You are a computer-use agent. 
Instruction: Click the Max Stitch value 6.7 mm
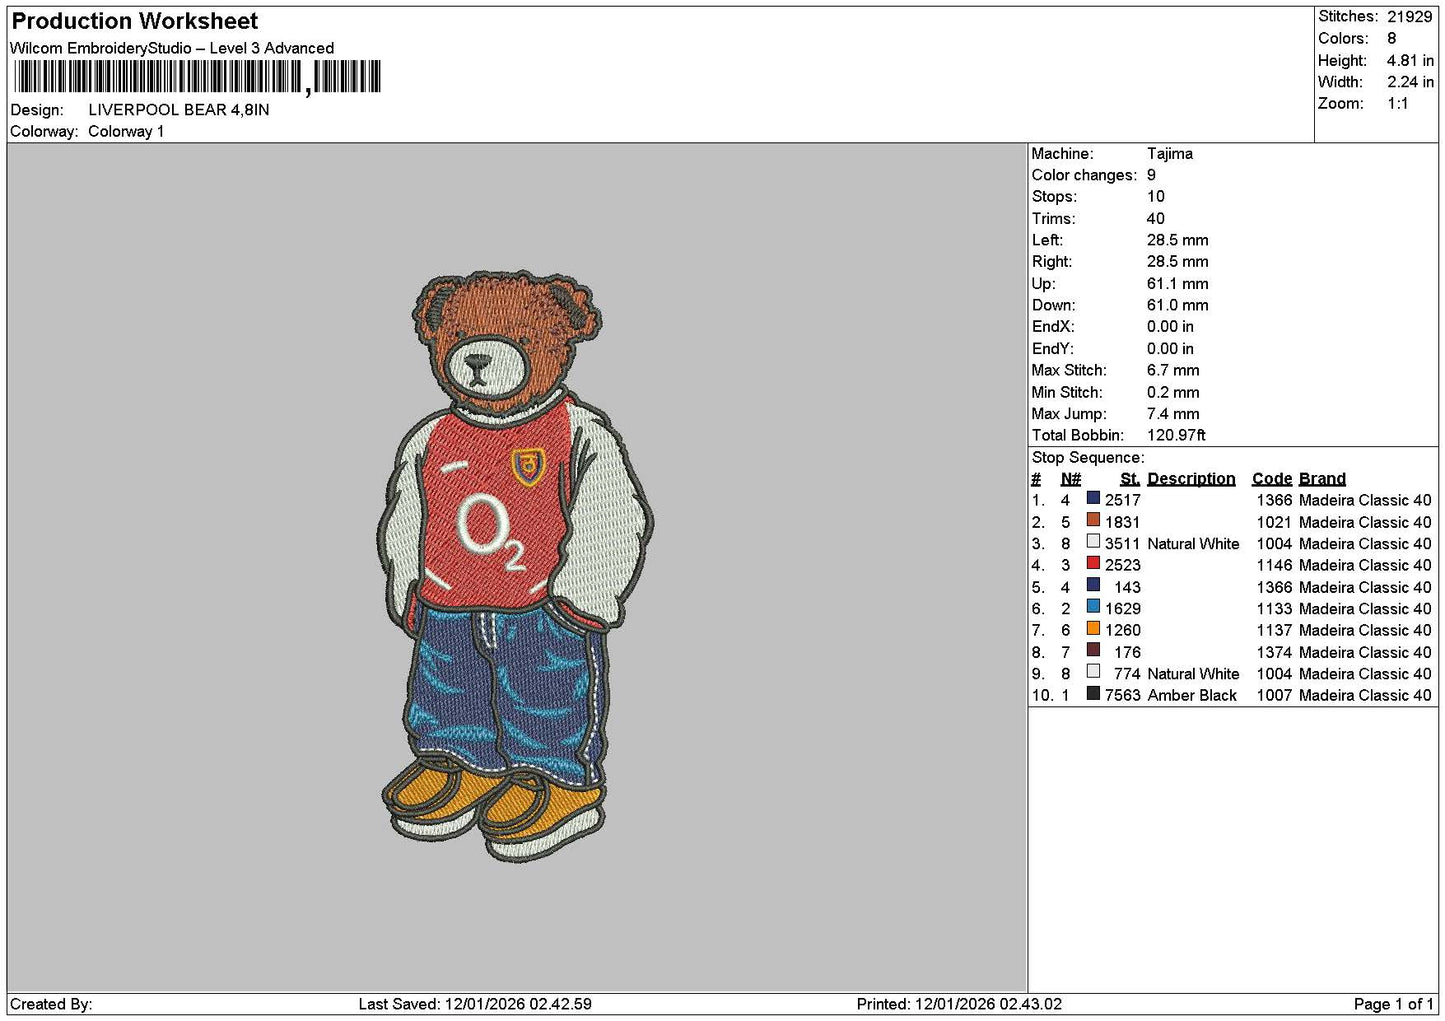point(1174,371)
